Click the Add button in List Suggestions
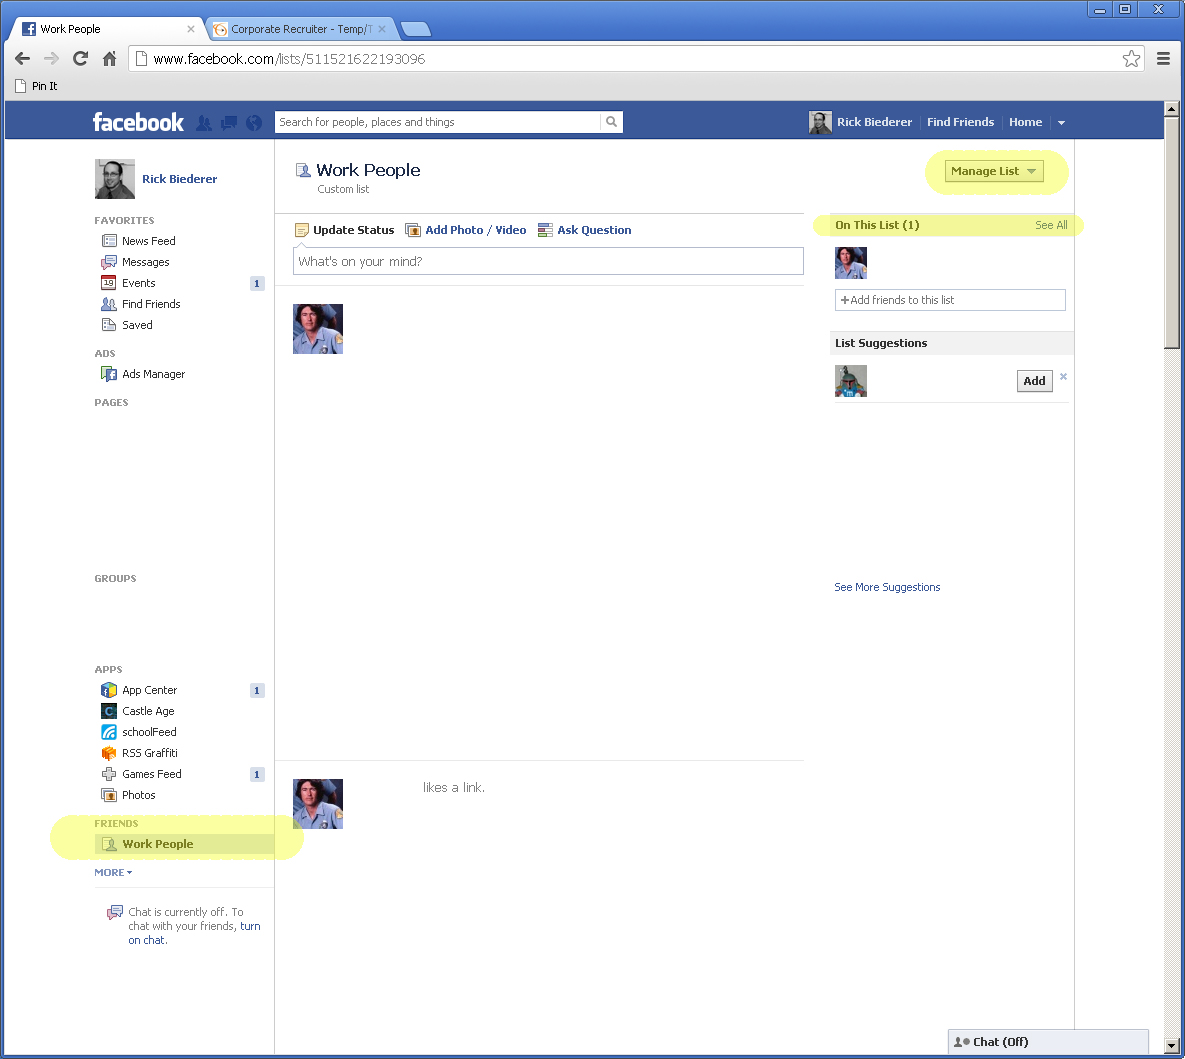Viewport: 1185px width, 1059px height. pyautogui.click(x=1034, y=381)
